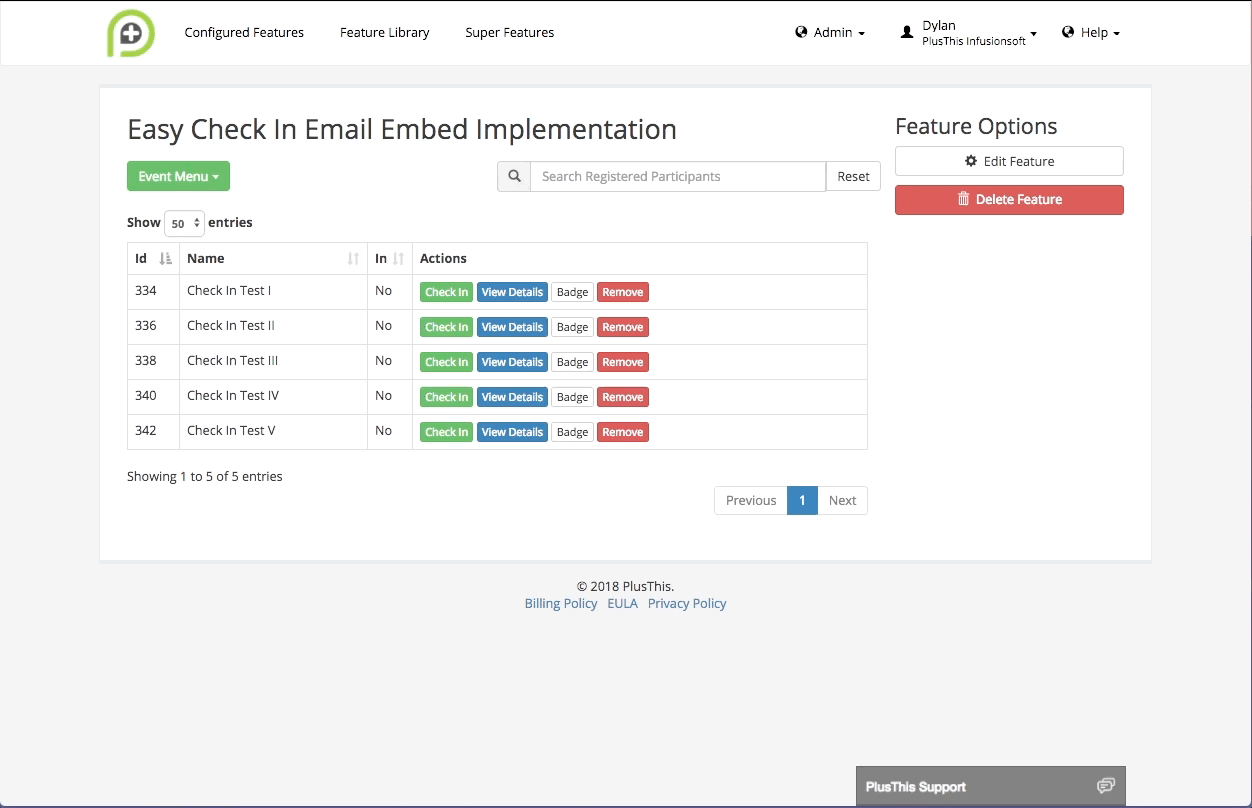Open Badge for Check In Test IV
Image resolution: width=1252 pixels, height=808 pixels.
point(572,397)
